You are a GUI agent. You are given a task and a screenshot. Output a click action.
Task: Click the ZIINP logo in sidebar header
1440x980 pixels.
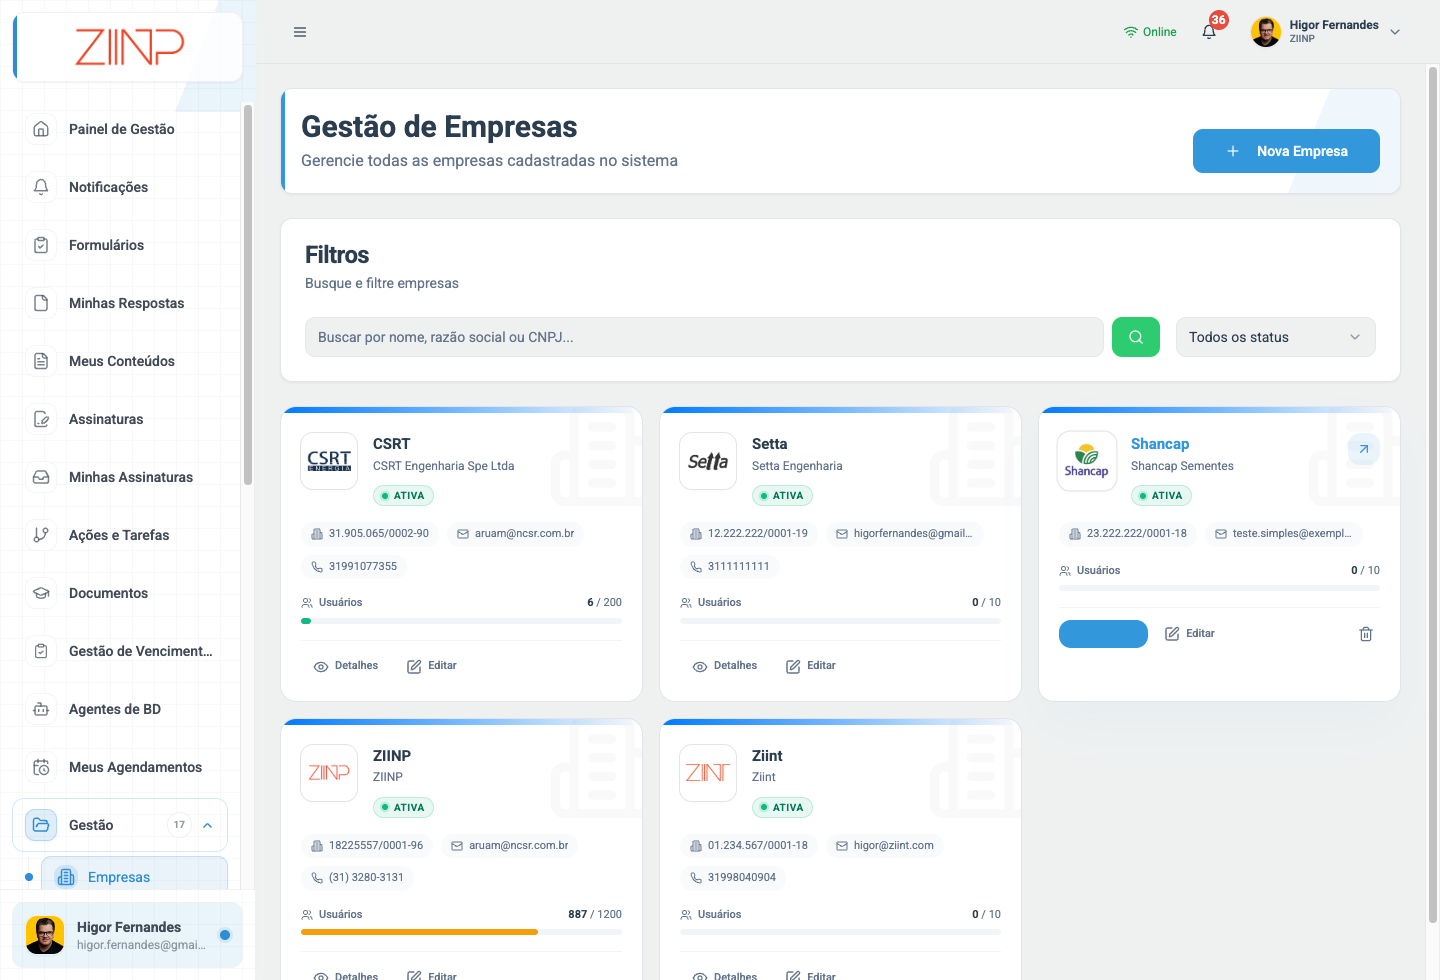click(130, 47)
